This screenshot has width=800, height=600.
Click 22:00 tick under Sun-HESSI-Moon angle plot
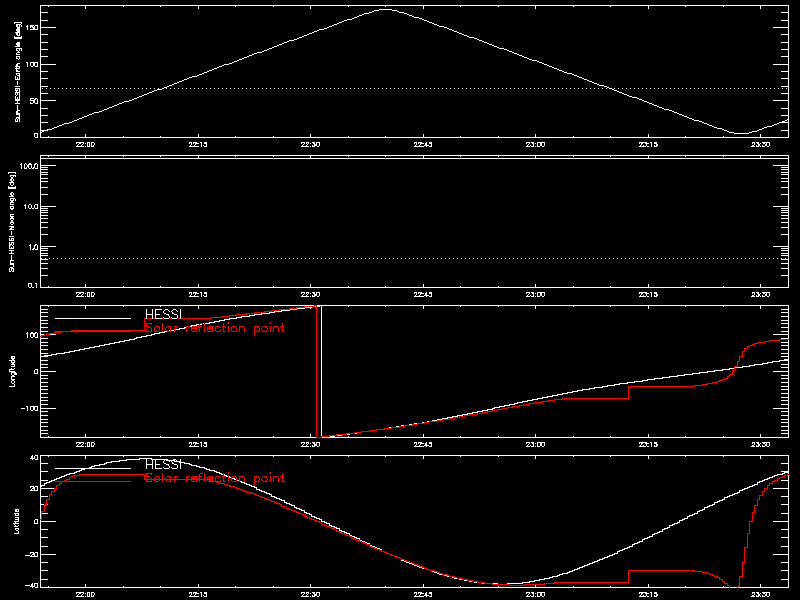85,295
